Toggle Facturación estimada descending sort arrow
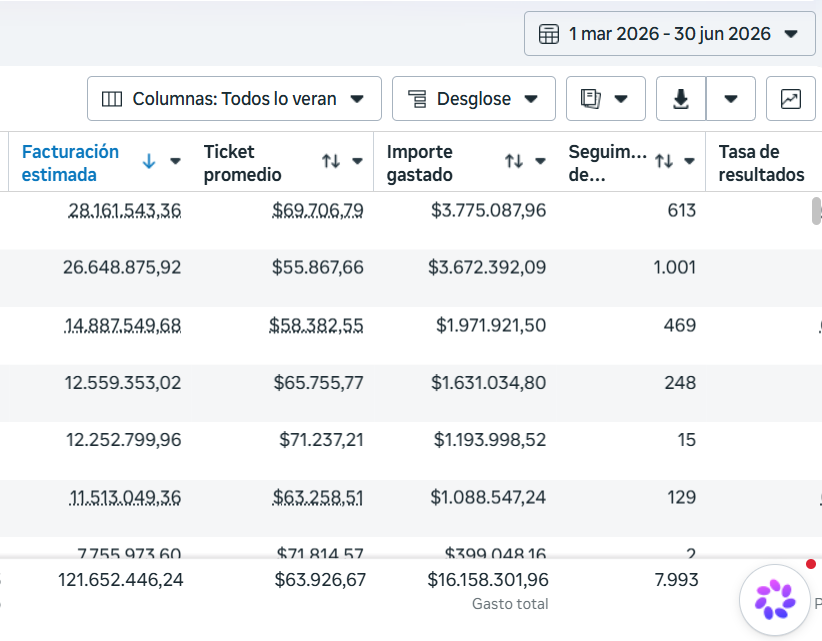The width and height of the screenshot is (822, 641). pyautogui.click(x=149, y=161)
